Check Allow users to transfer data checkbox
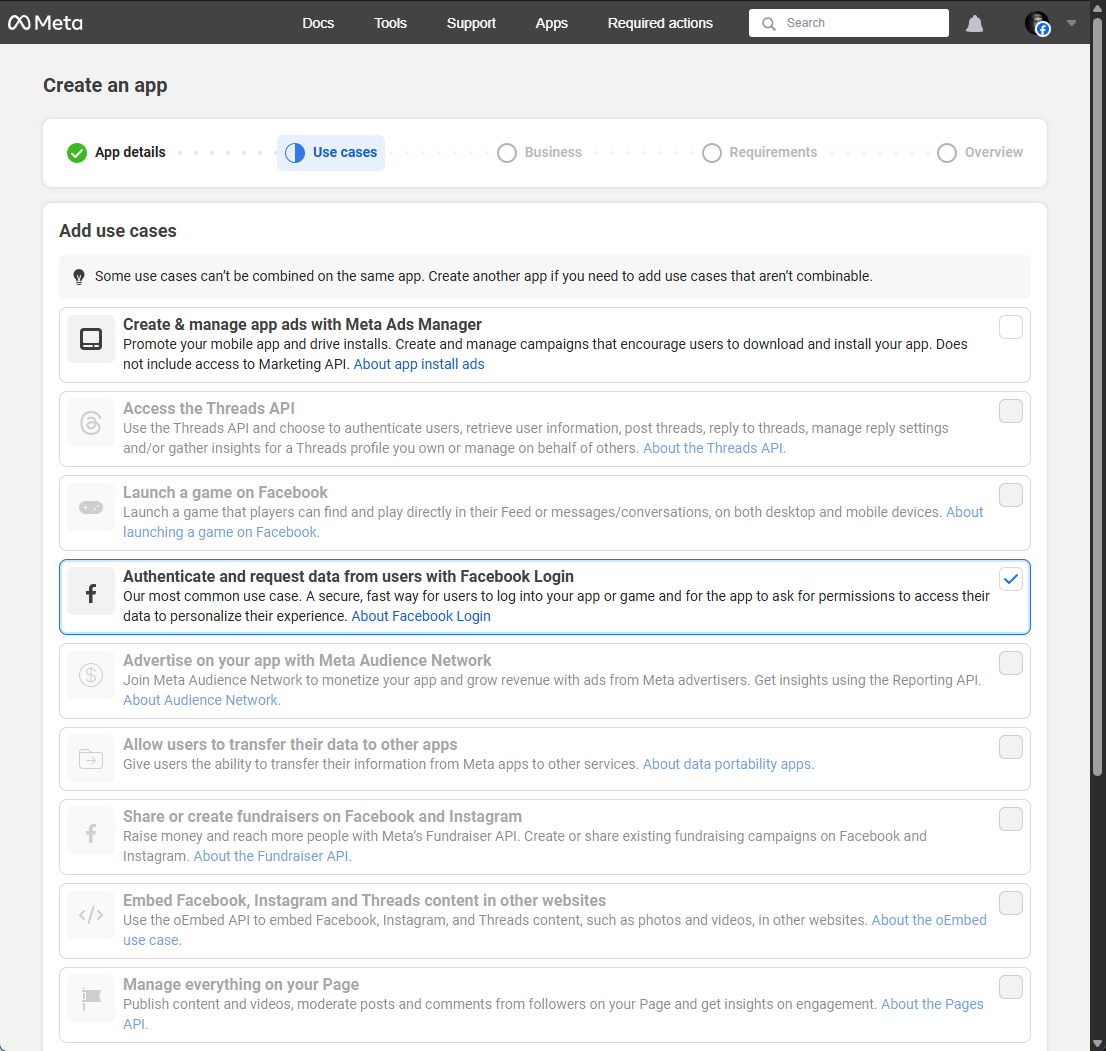The height and width of the screenshot is (1051, 1106). point(1010,747)
